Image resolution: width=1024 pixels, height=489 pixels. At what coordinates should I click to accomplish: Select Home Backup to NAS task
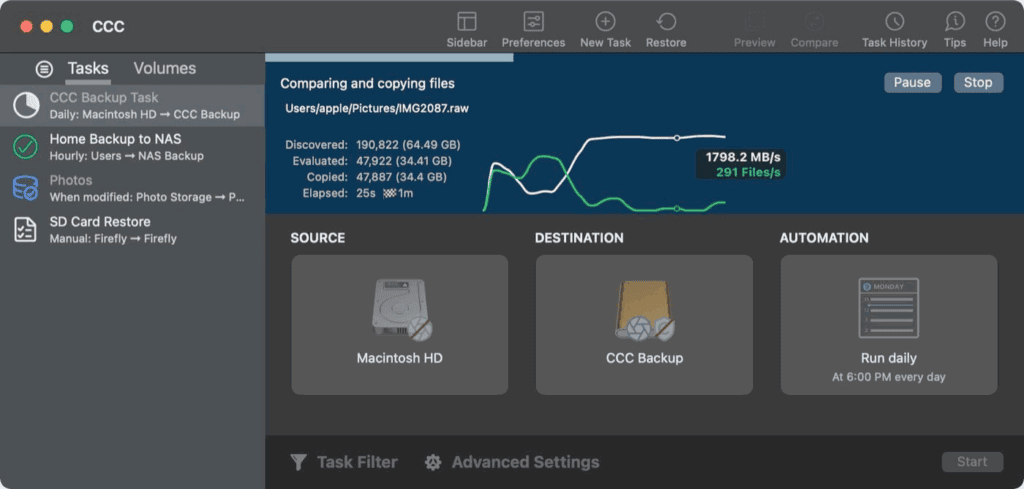point(115,147)
